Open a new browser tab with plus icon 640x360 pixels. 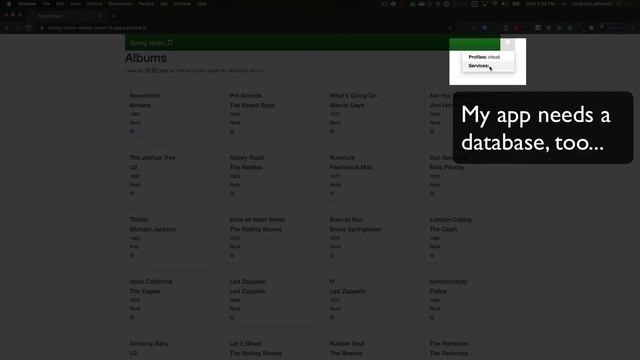[x=113, y=16]
